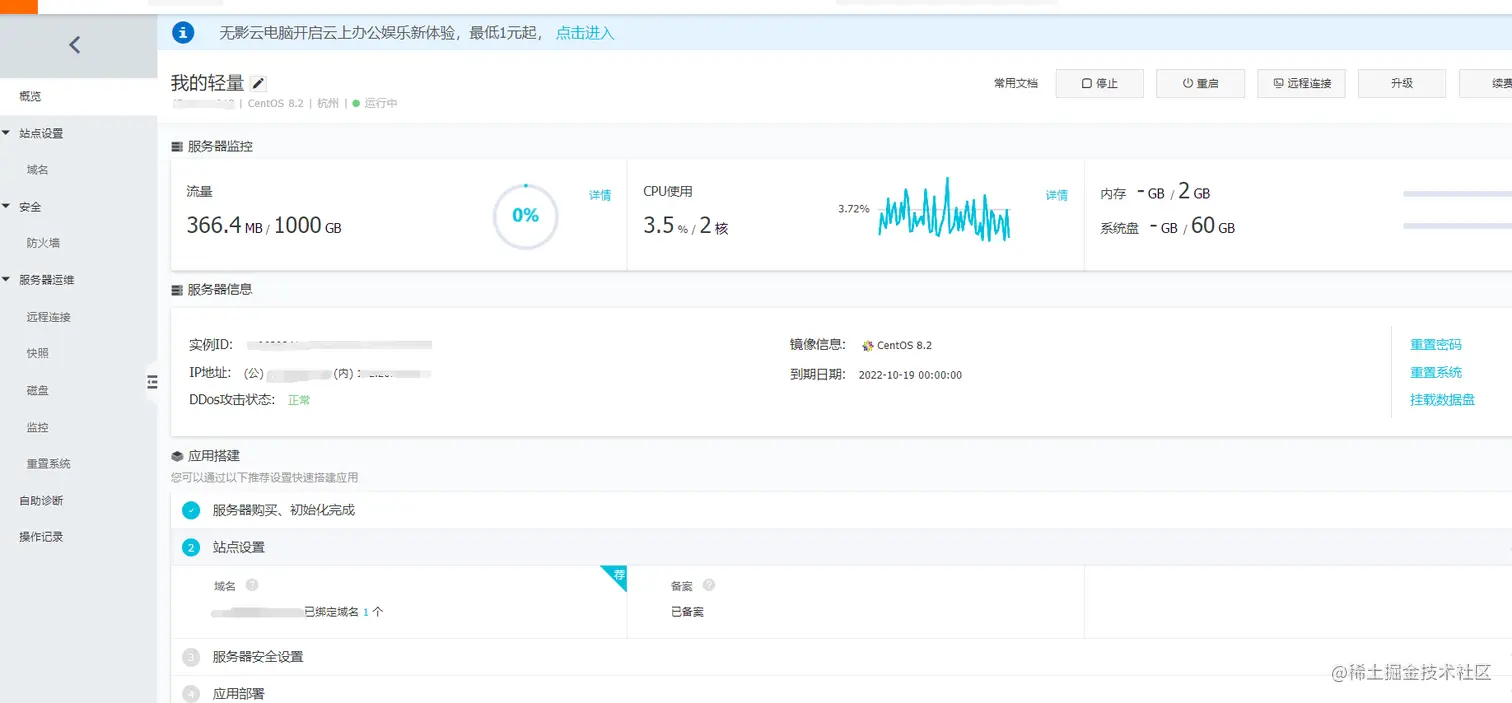Click the 重置系统 link on the right

pos(1436,373)
